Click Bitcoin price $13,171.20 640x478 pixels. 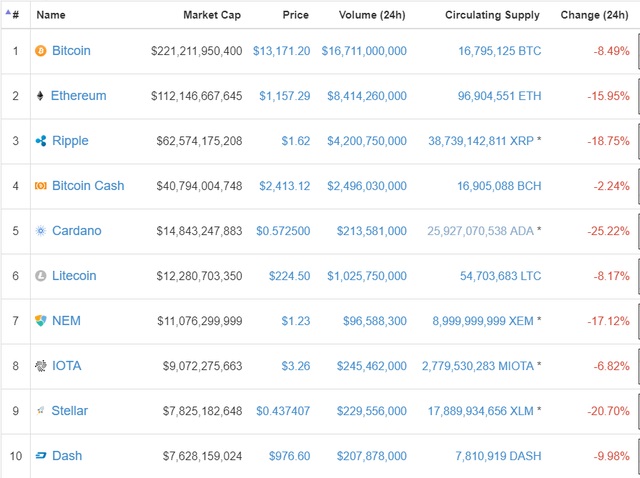[282, 51]
